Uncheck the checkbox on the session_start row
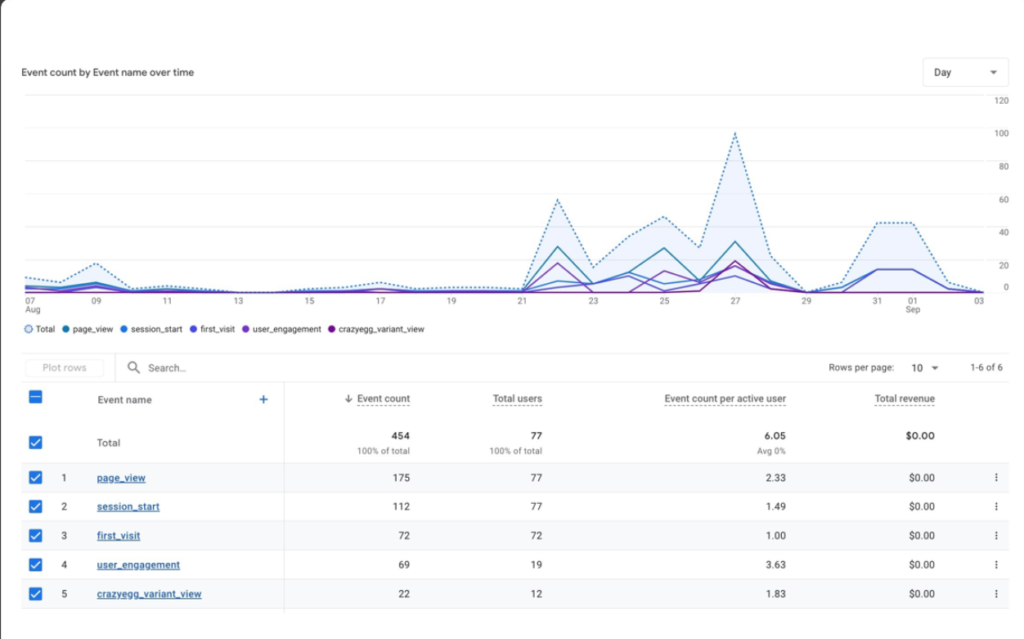 (35, 507)
